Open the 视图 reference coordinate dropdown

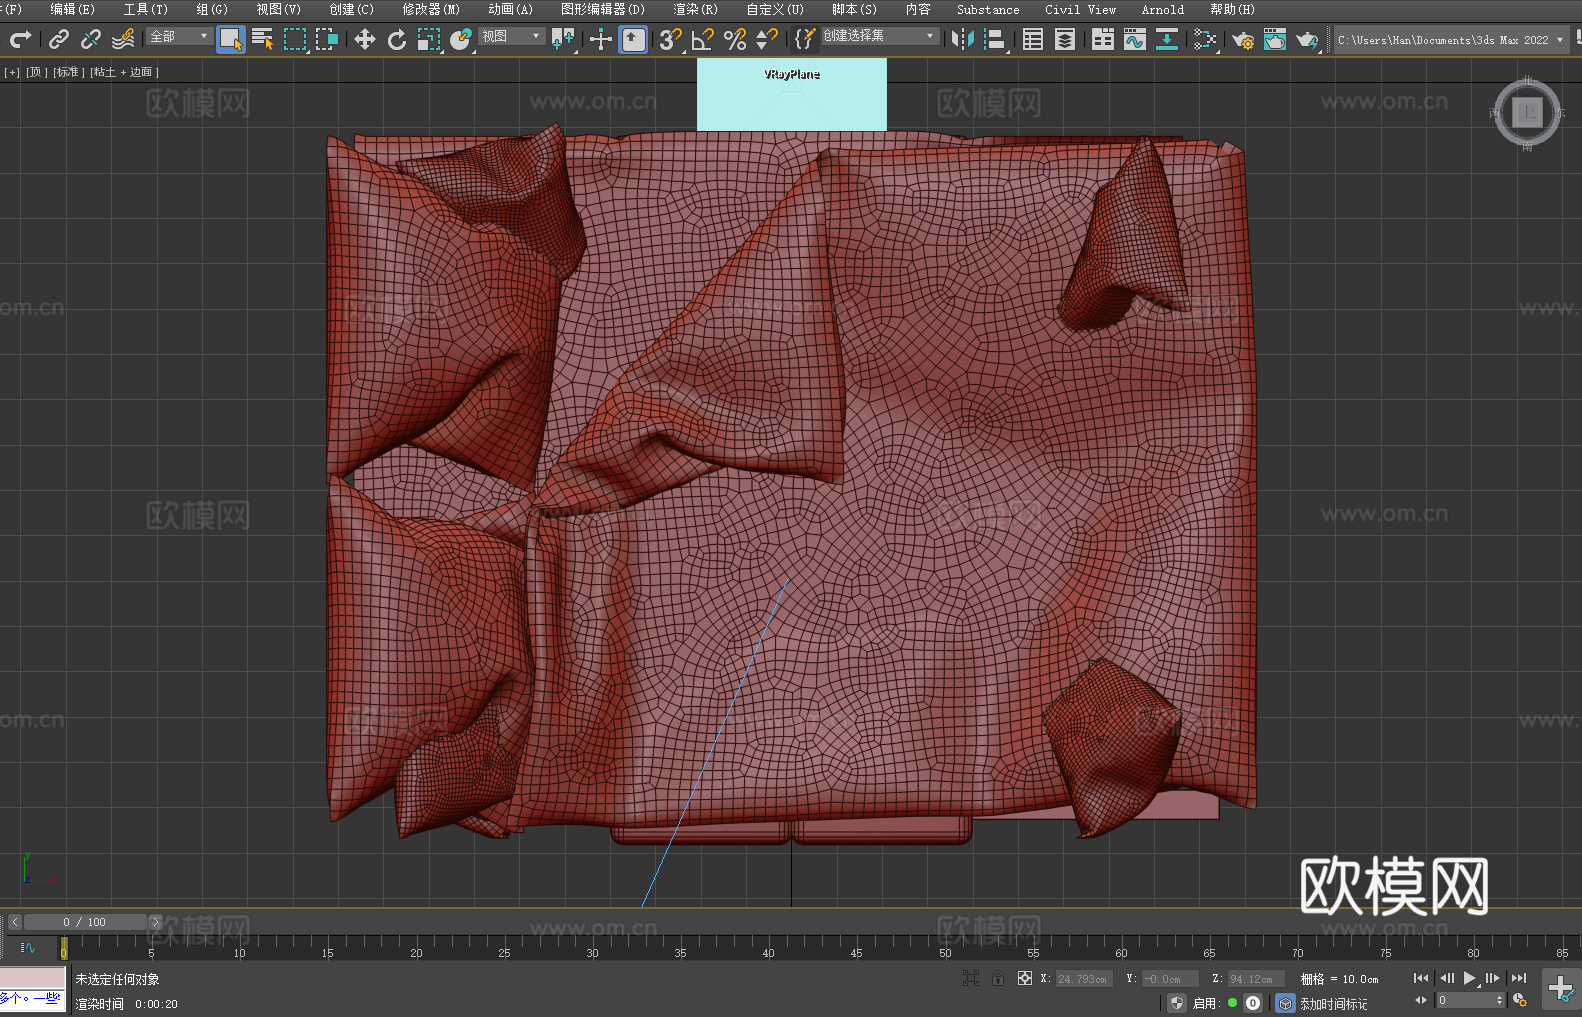(x=511, y=36)
